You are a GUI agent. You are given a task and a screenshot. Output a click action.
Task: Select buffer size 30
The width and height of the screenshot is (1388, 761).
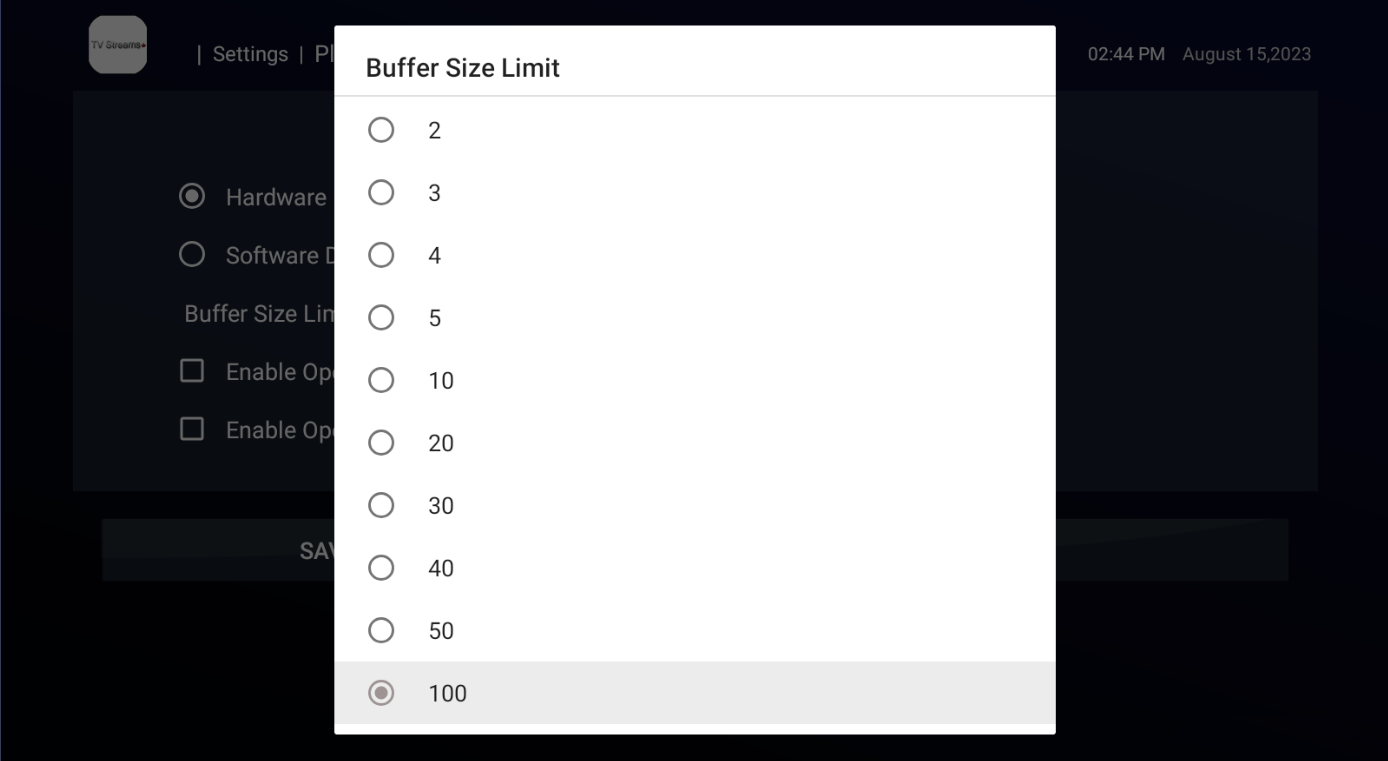coord(694,505)
